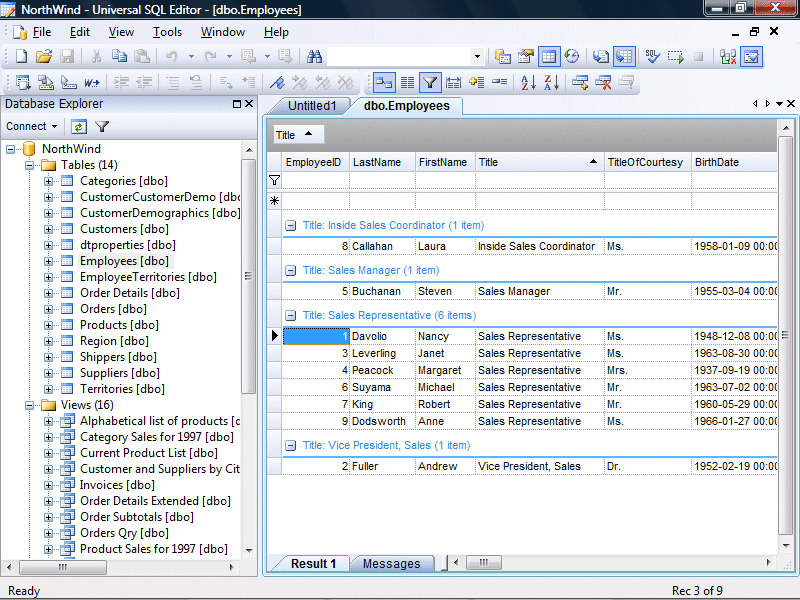The width and height of the screenshot is (800, 600).
Task: Paste from clipboard using the toolbar icon
Action: [x=142, y=57]
